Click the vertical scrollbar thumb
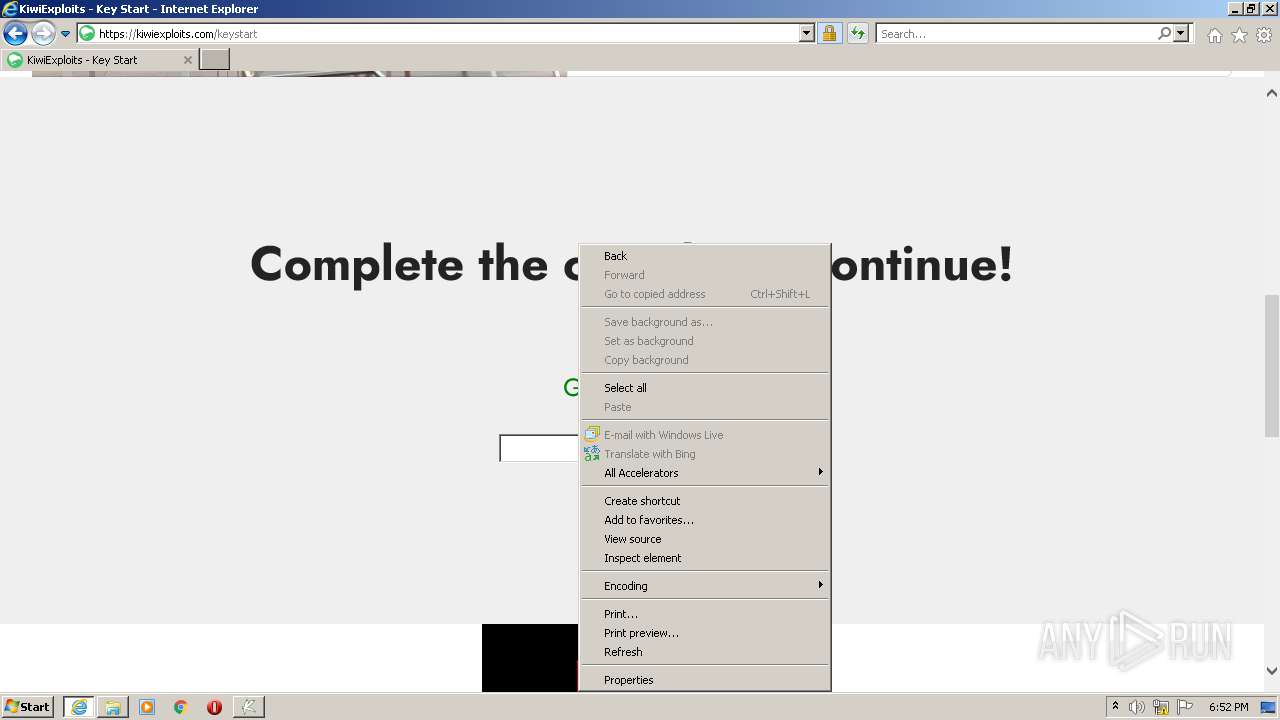 coord(1272,365)
